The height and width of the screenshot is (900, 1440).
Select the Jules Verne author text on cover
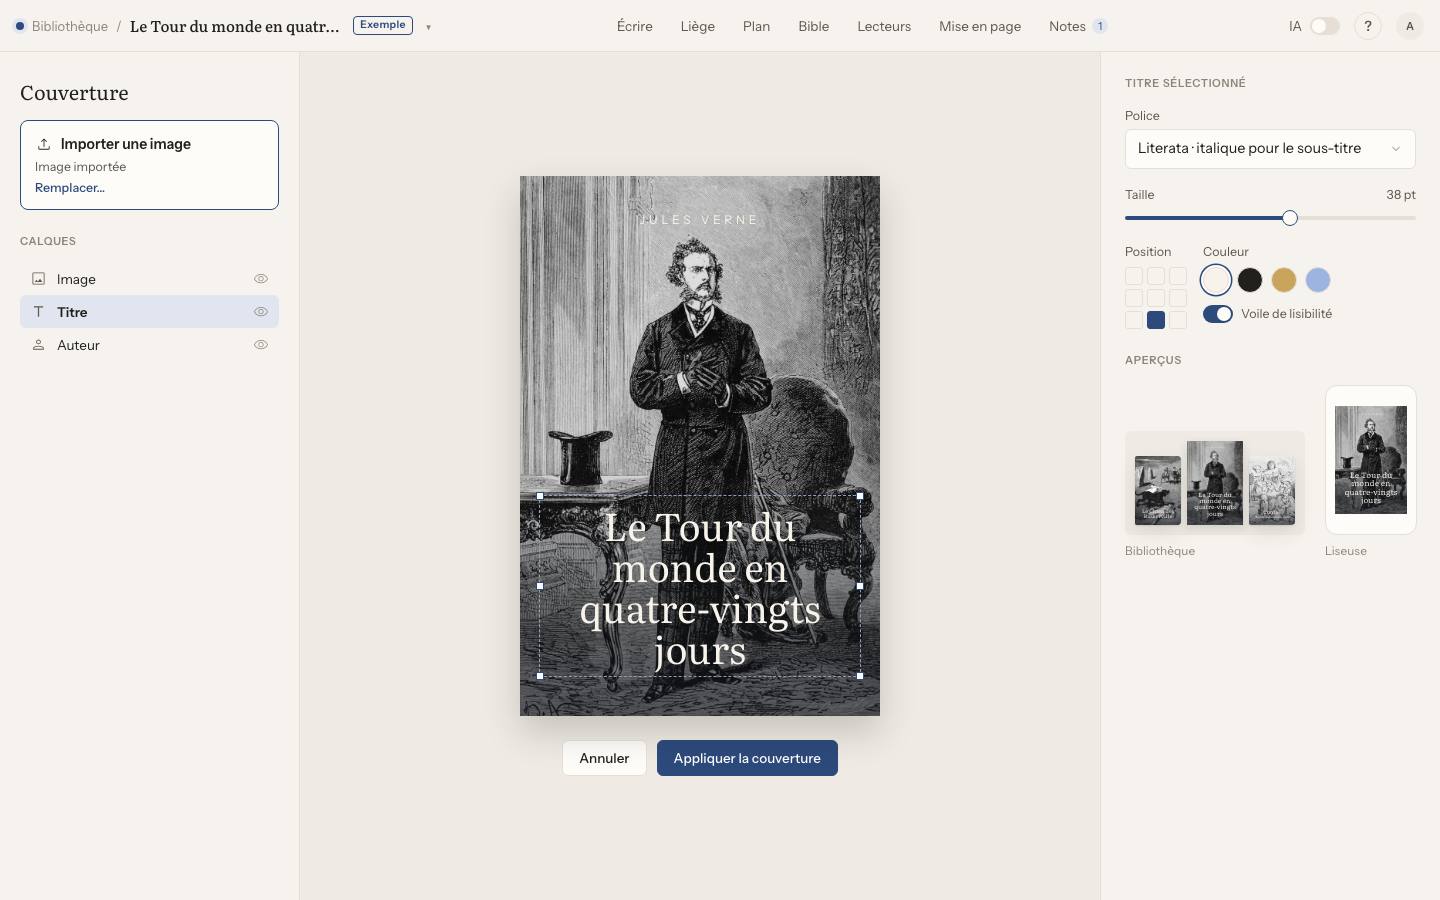[x=700, y=220]
